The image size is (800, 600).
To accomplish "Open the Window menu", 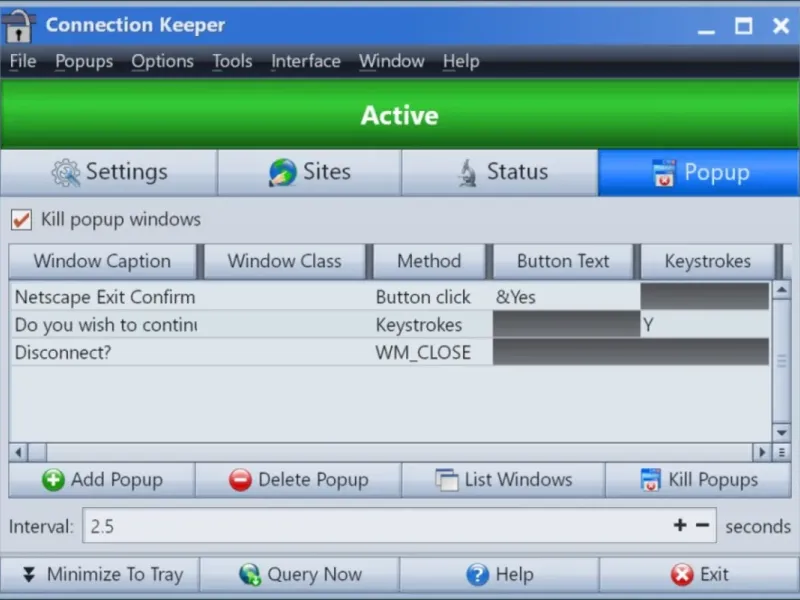I will click(x=391, y=61).
